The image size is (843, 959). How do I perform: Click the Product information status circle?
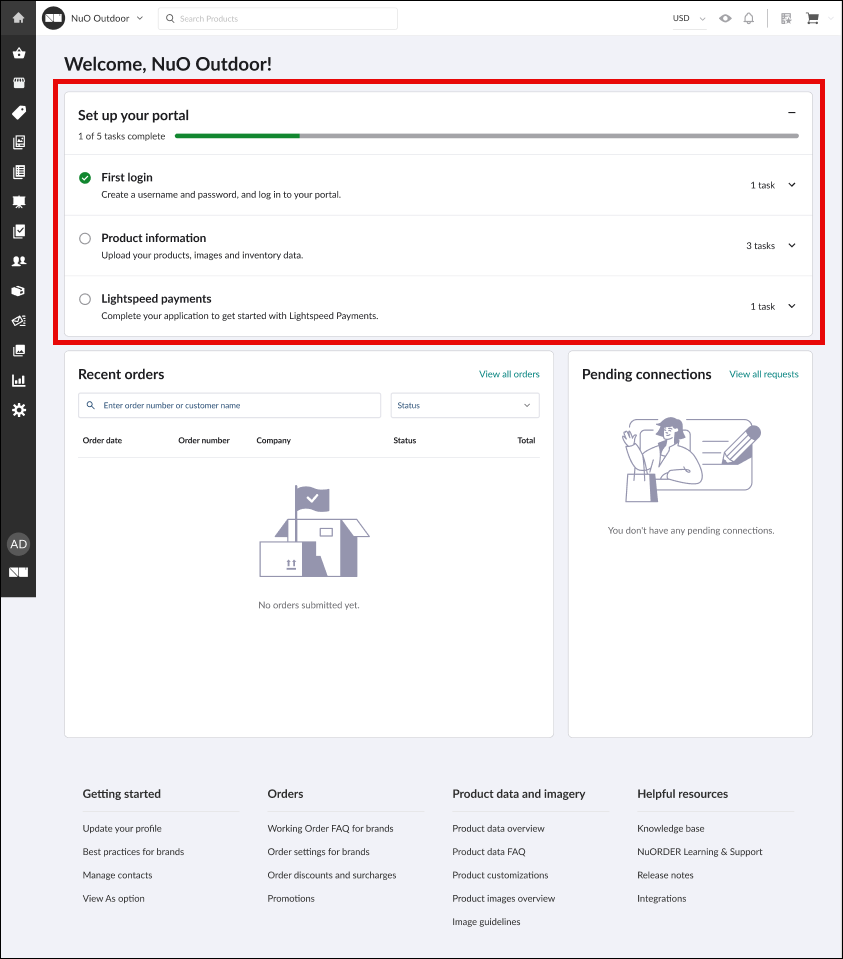[85, 239]
